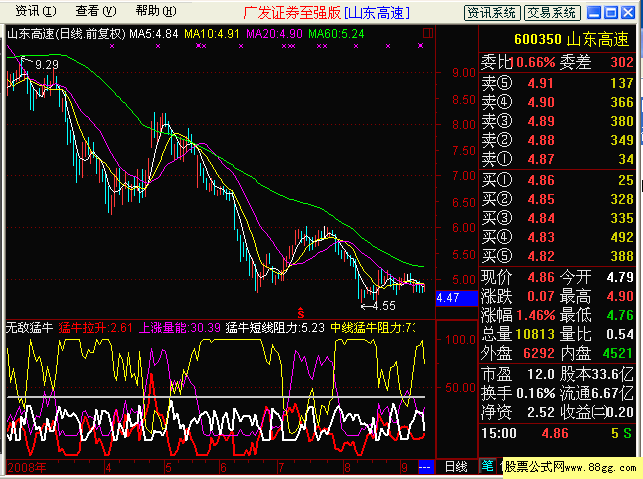The width and height of the screenshot is (643, 479).
Task: Click month 8 marker on time axis
Action: [x=347, y=468]
